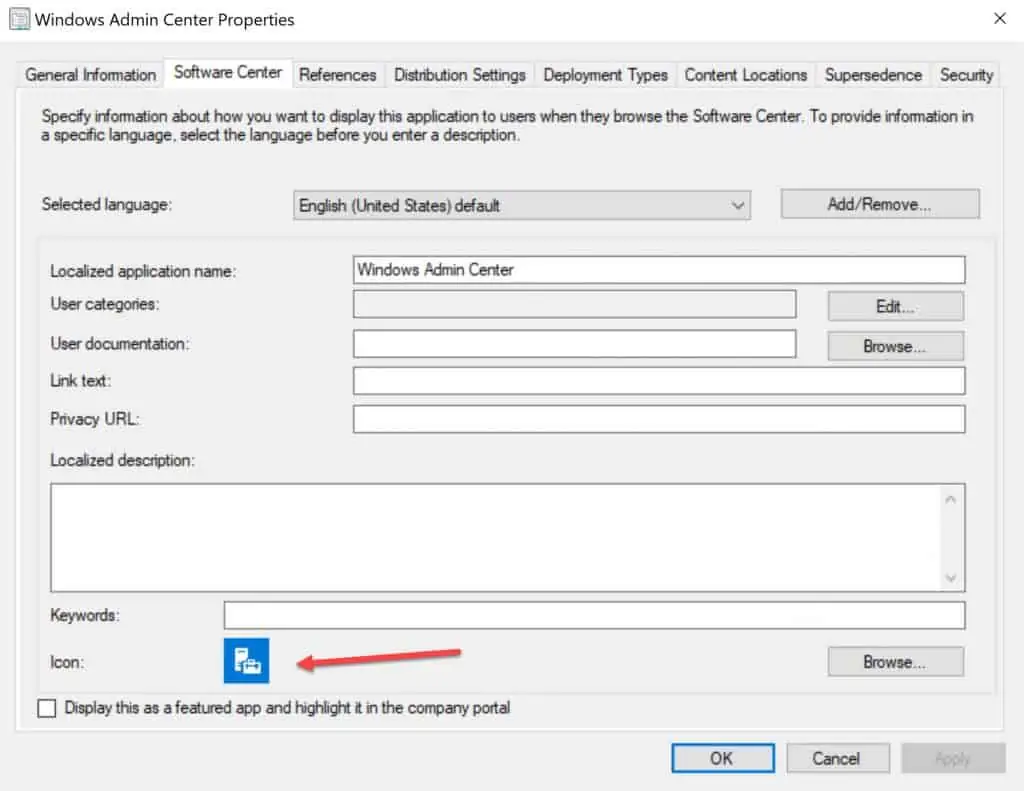Click the Privacy URL field

[659, 419]
